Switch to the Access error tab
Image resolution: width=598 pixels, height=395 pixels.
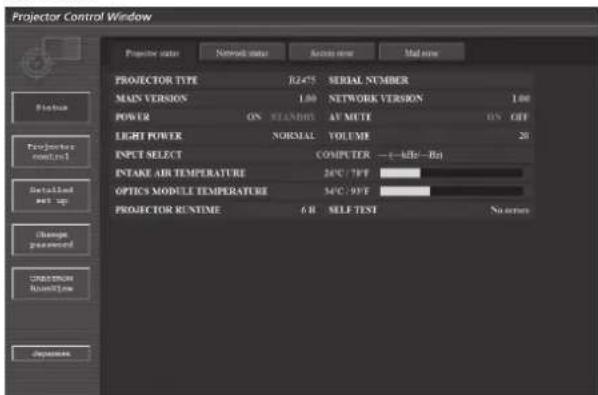pos(331,53)
